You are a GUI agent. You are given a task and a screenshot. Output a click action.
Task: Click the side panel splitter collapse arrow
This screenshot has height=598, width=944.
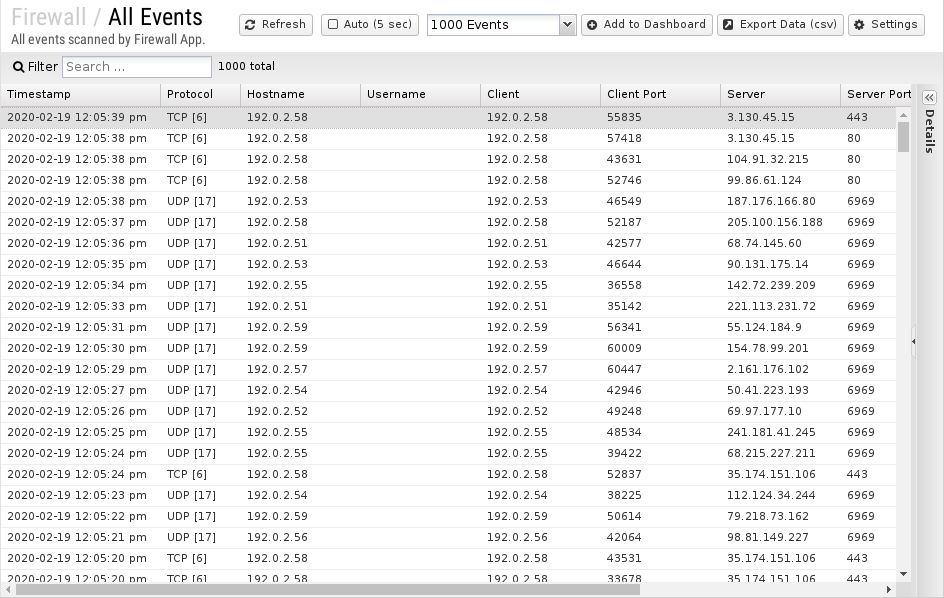click(x=913, y=342)
